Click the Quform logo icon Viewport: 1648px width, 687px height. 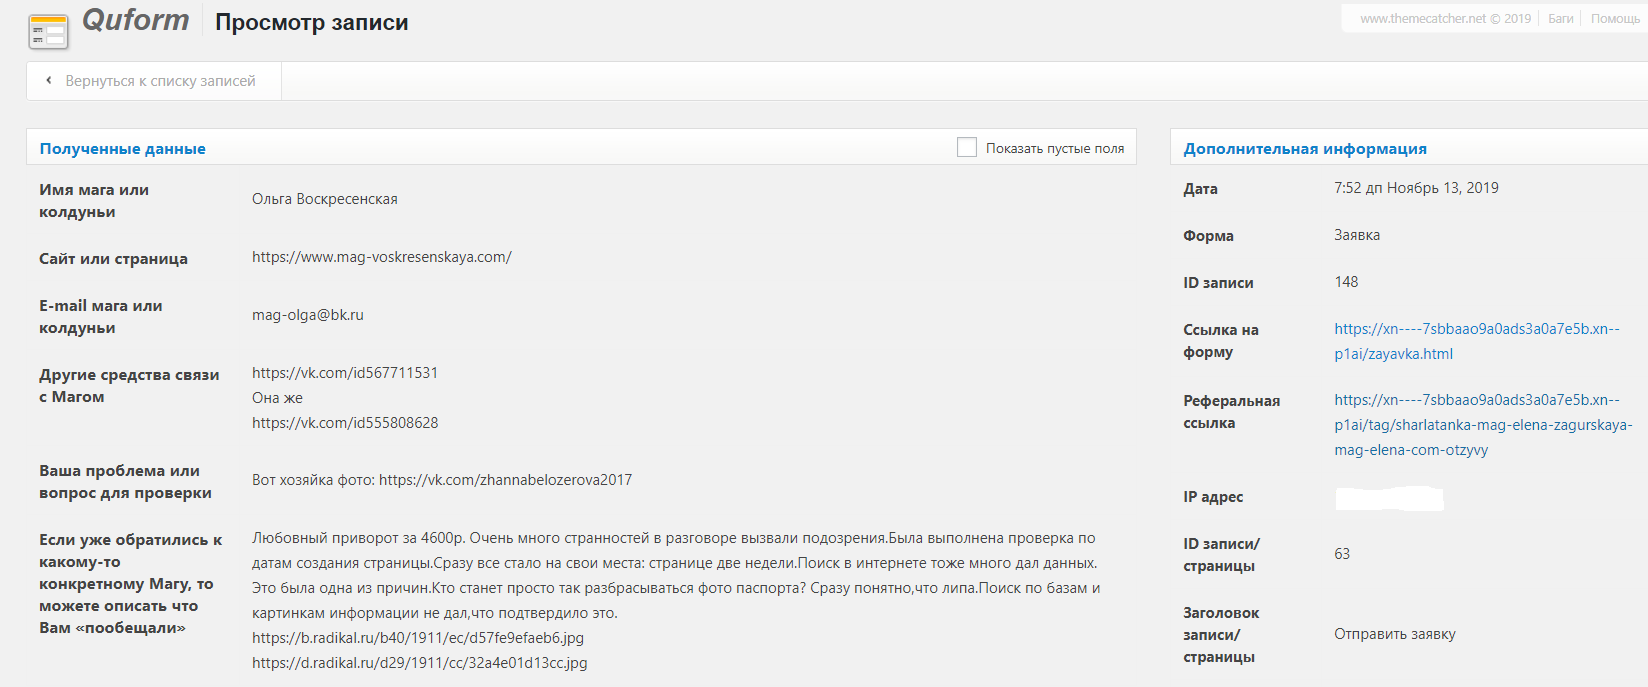pos(48,32)
